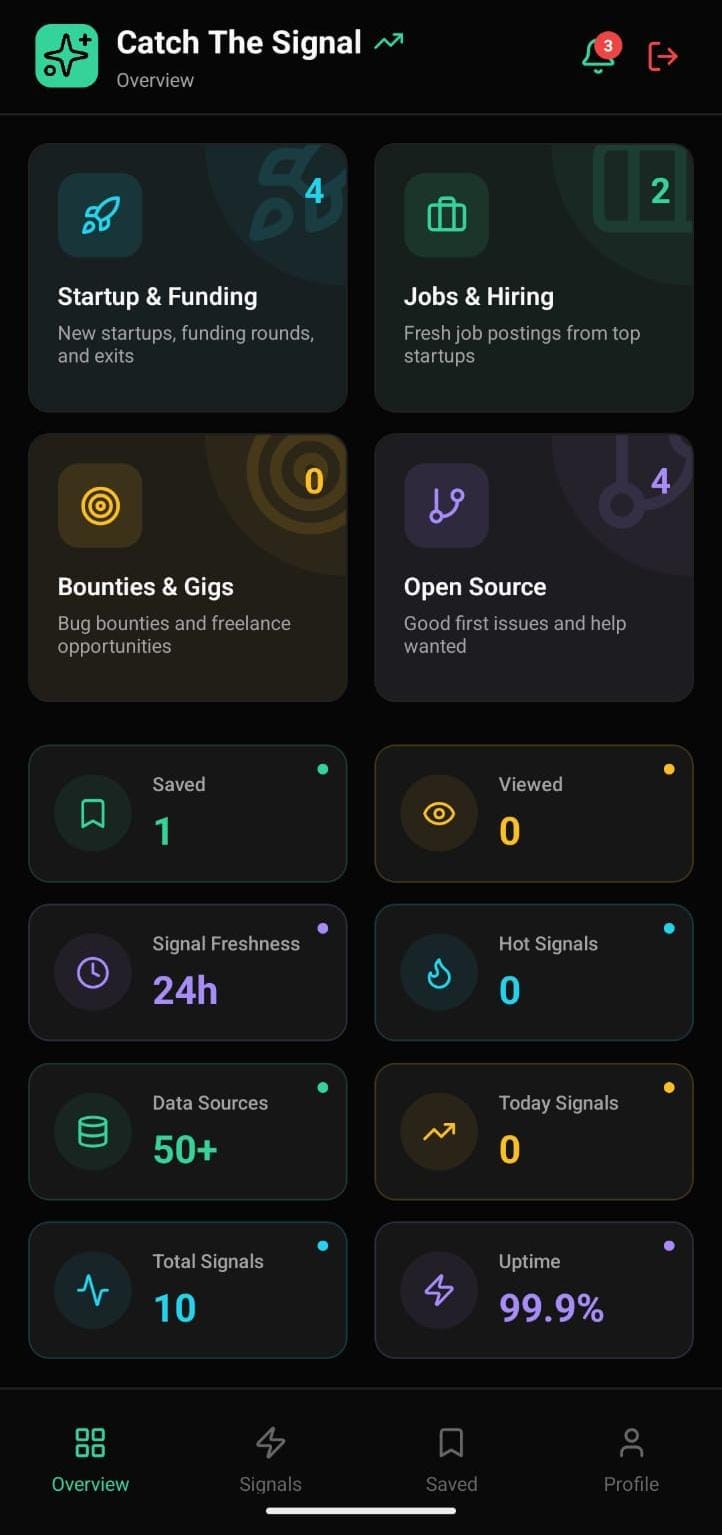Go to the Saved tab
The image size is (722, 1535).
tap(451, 1460)
